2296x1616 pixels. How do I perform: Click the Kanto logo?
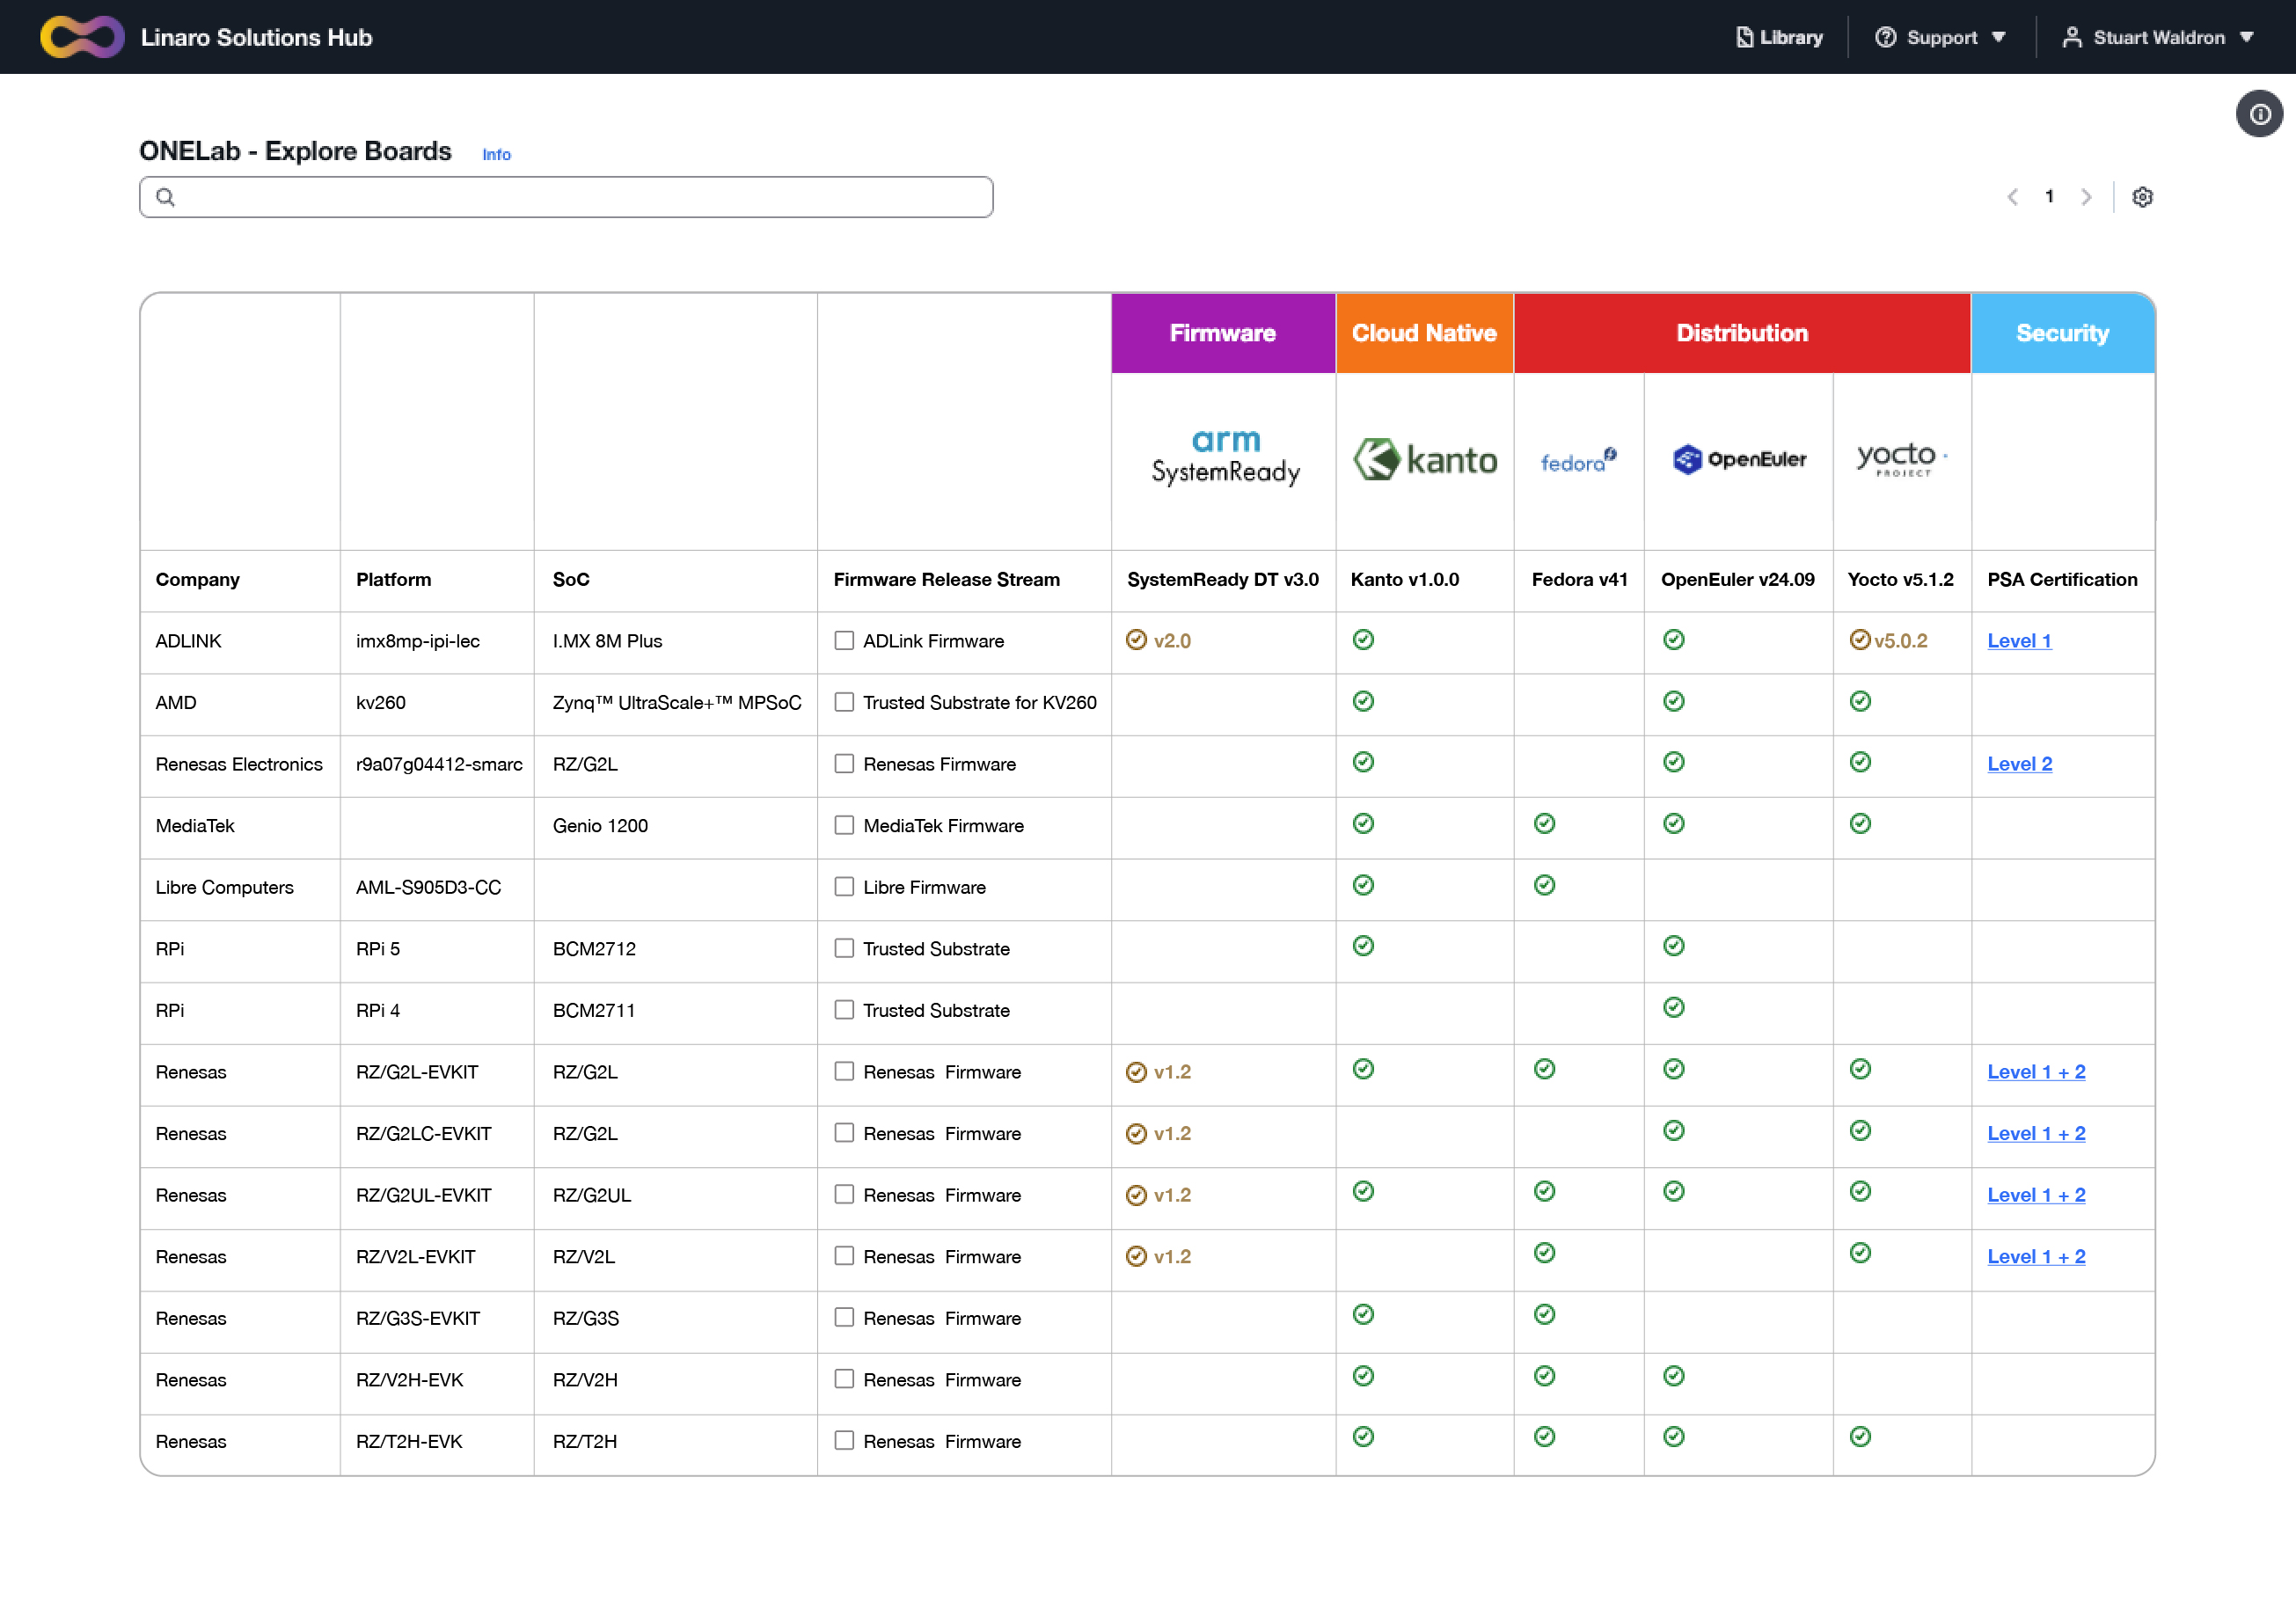[x=1425, y=459]
